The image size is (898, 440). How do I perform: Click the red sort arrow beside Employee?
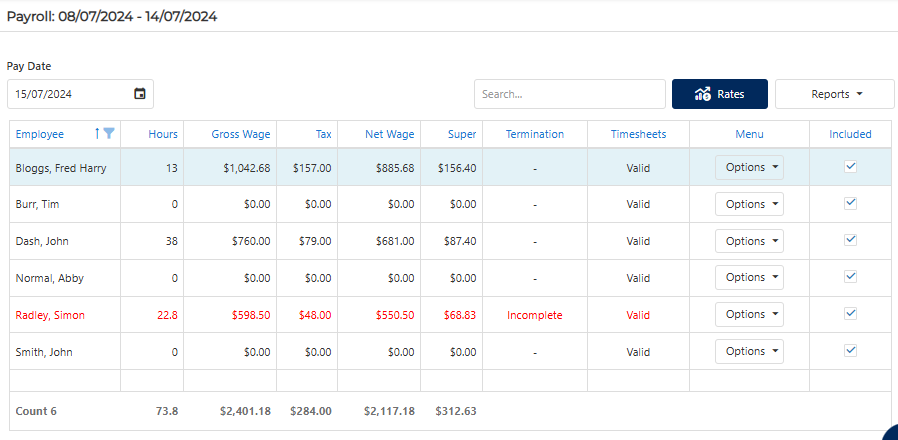[97, 134]
